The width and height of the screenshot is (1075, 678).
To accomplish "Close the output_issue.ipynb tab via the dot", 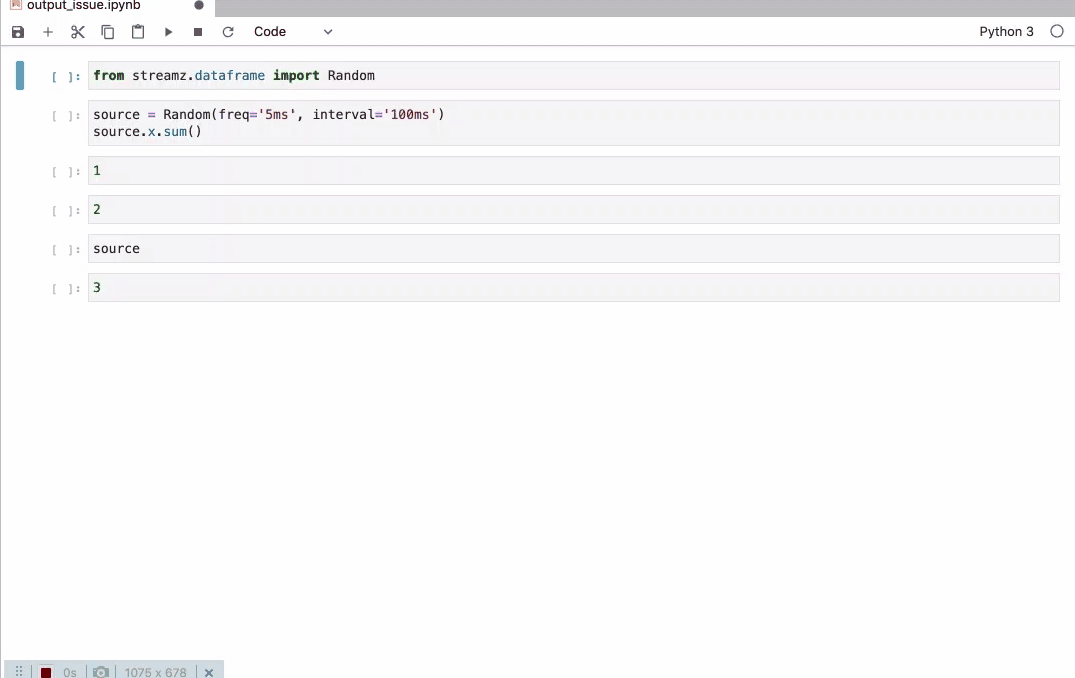I will tap(199, 5).
